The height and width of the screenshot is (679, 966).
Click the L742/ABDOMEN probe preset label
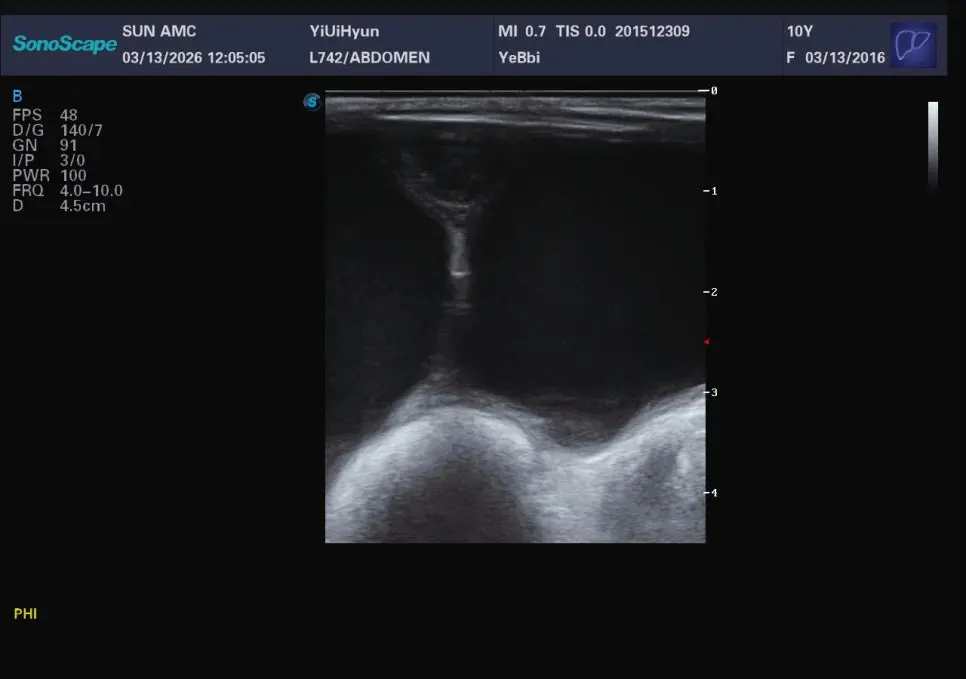click(x=370, y=57)
